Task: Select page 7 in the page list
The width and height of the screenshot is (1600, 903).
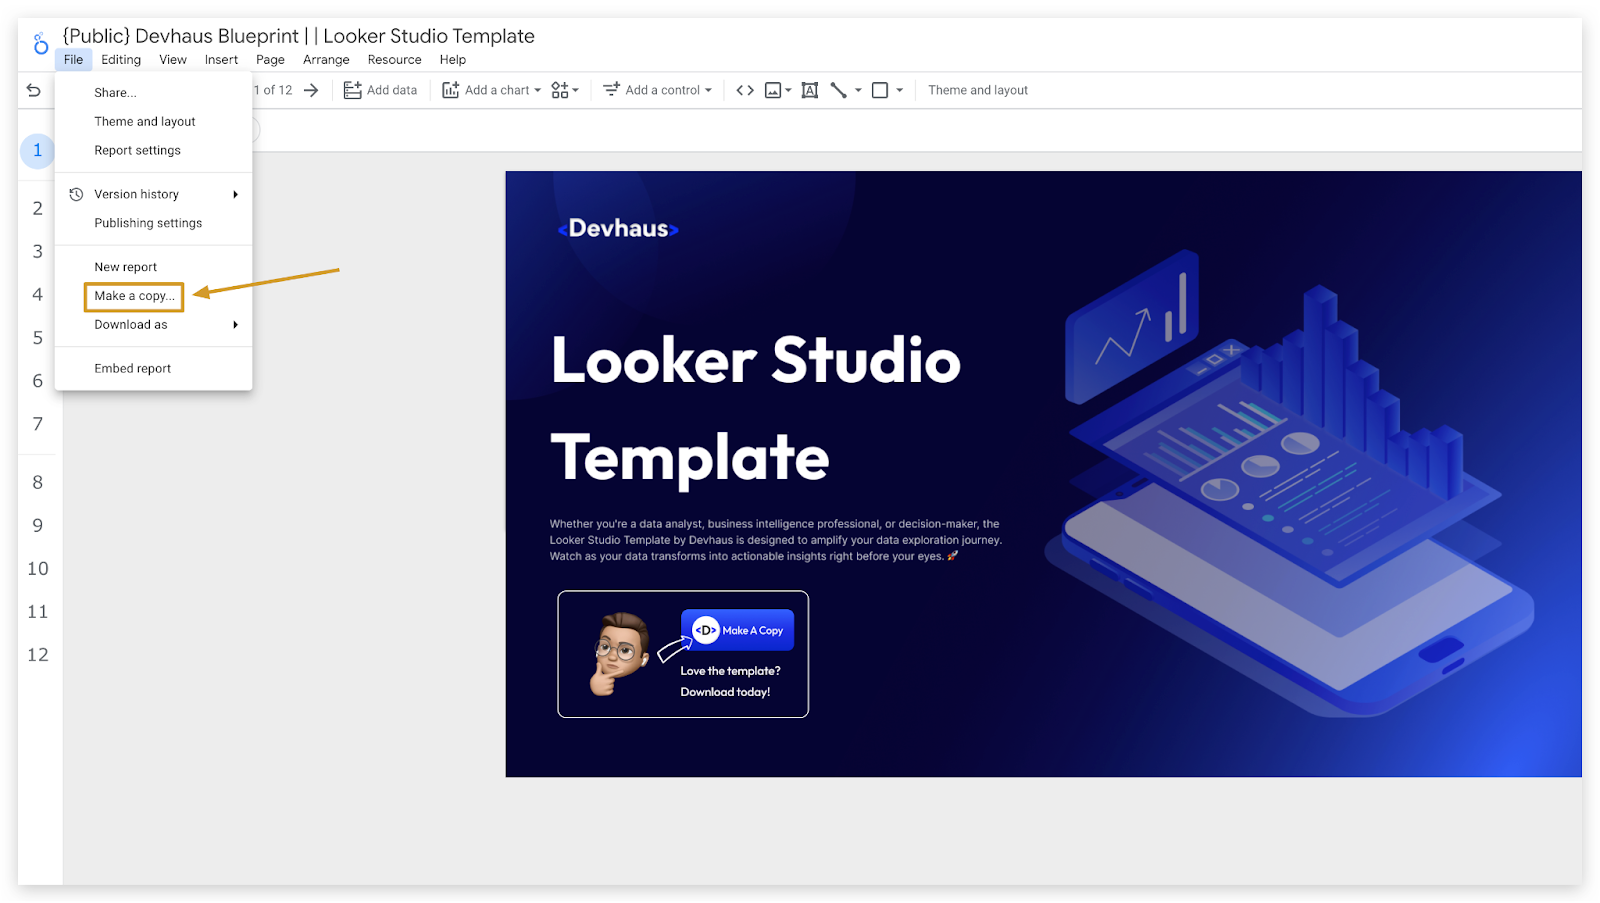Action: pos(38,424)
